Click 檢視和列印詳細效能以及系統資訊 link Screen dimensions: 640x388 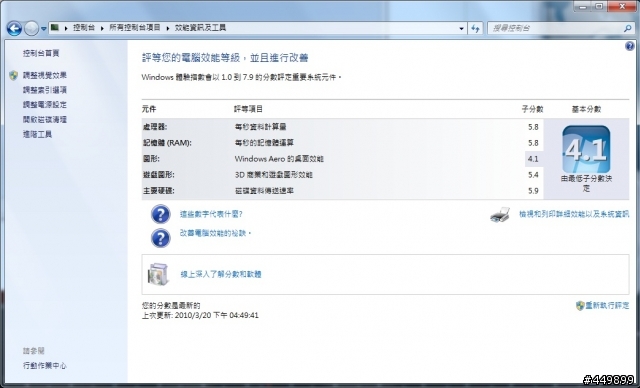(574, 214)
